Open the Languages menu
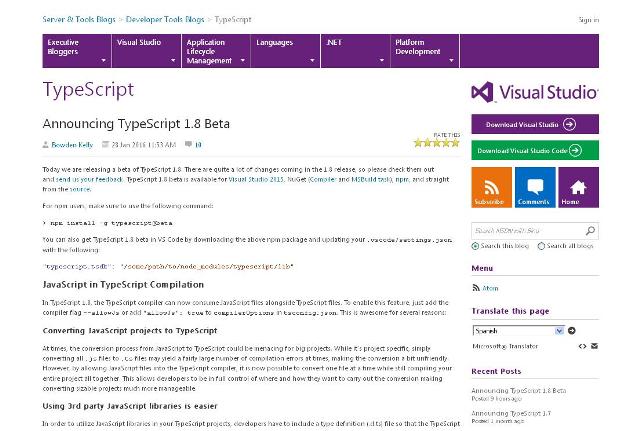 (286, 51)
